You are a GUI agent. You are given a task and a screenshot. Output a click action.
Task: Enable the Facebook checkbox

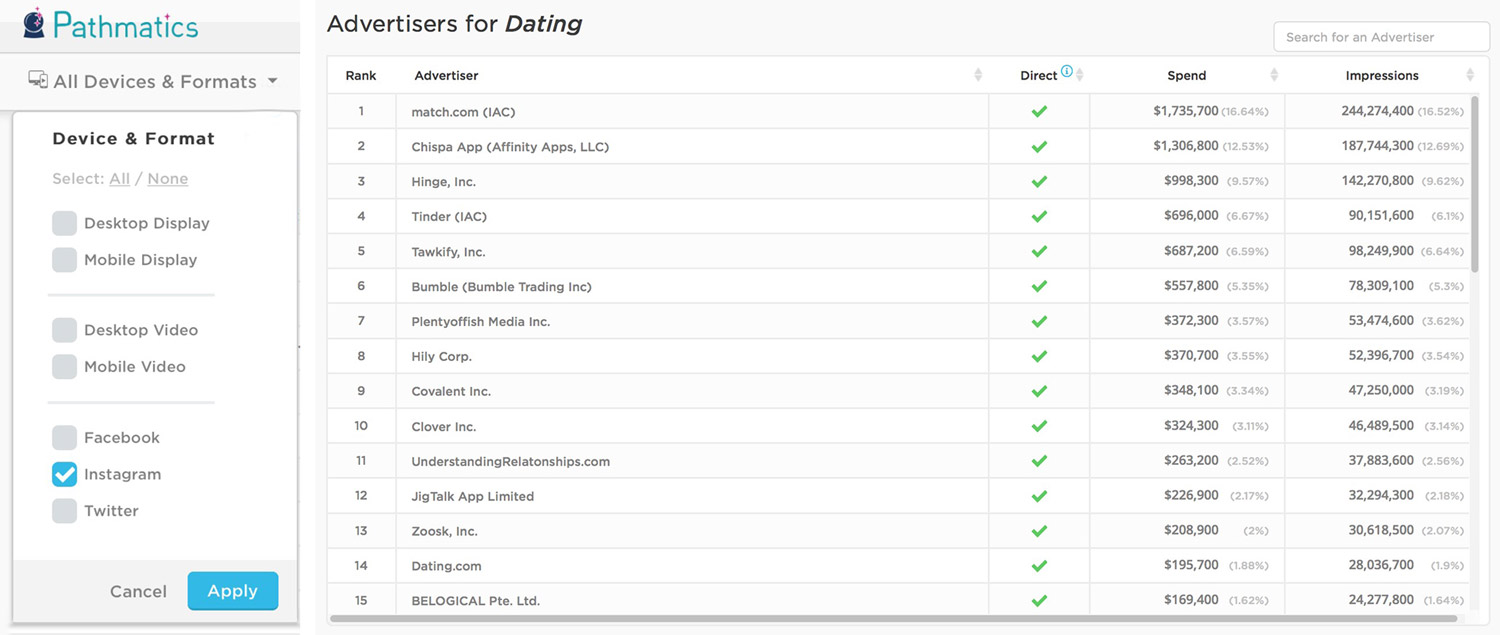[x=65, y=437]
